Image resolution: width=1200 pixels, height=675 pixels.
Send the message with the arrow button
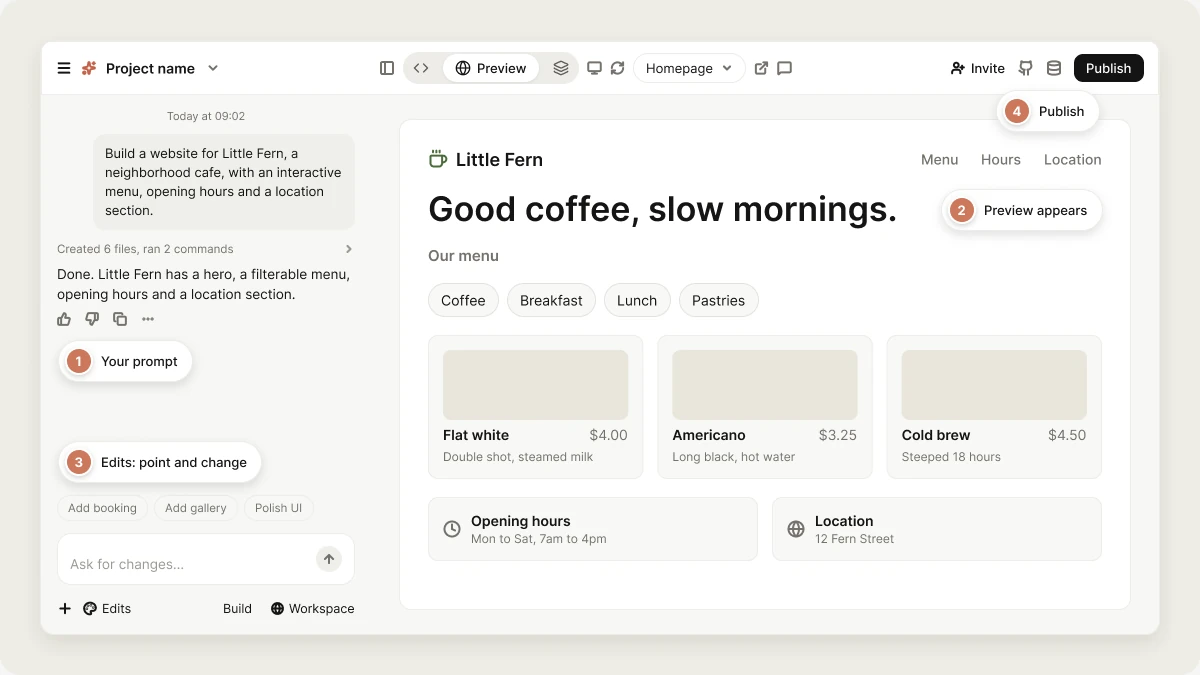click(329, 559)
